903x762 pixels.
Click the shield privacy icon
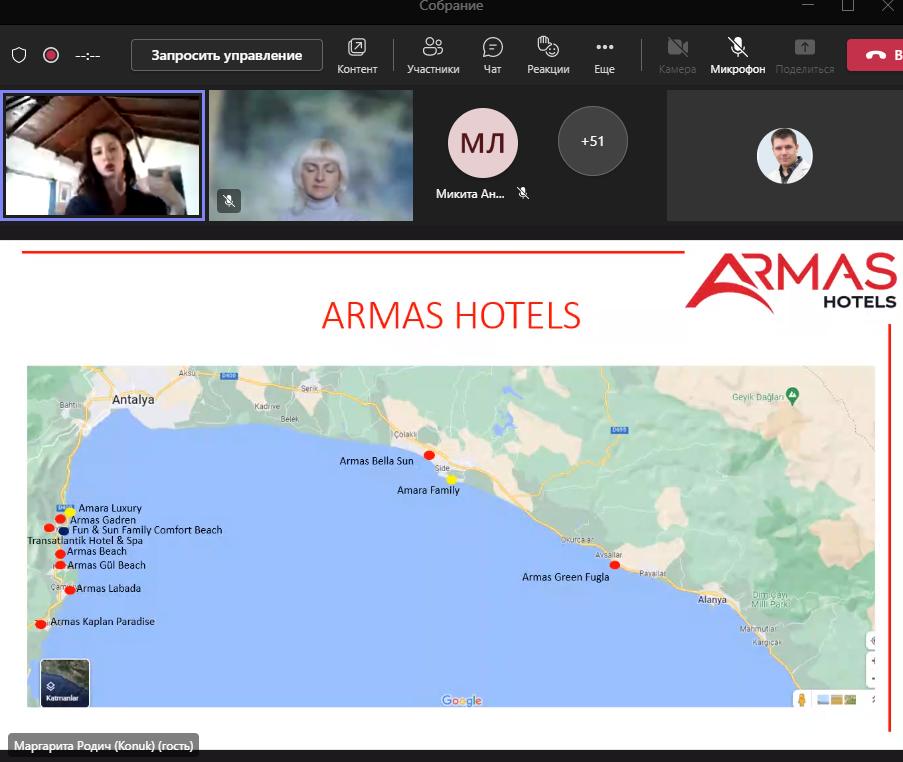coord(19,55)
